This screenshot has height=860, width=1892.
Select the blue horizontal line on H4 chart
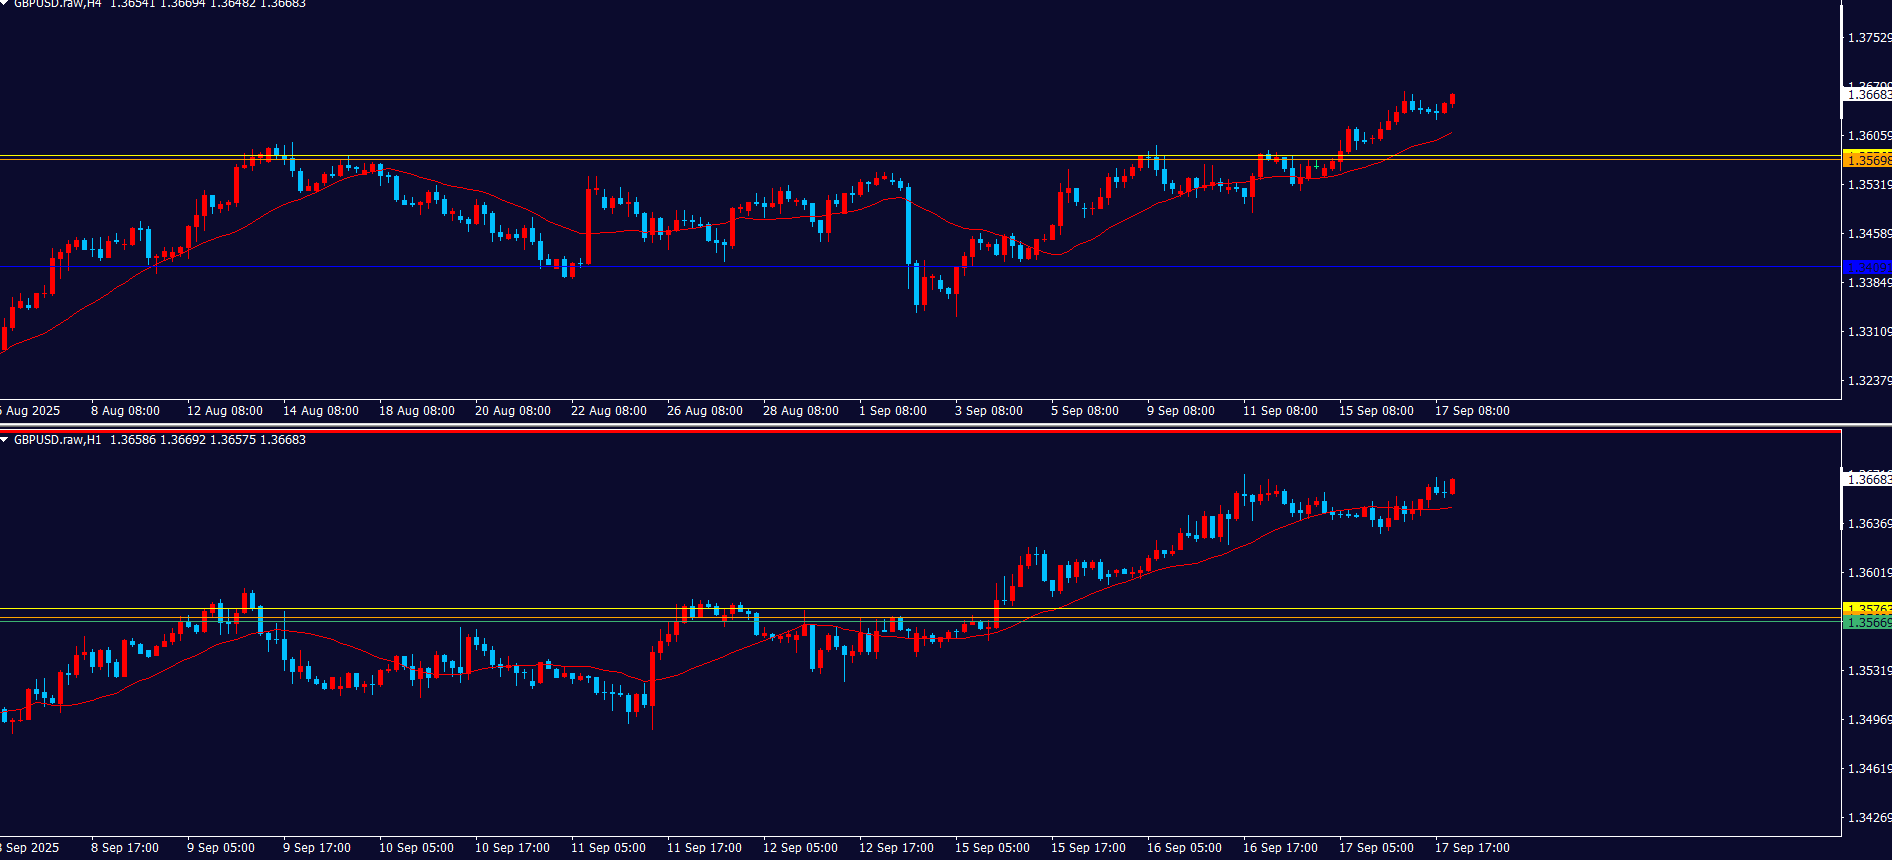700,267
